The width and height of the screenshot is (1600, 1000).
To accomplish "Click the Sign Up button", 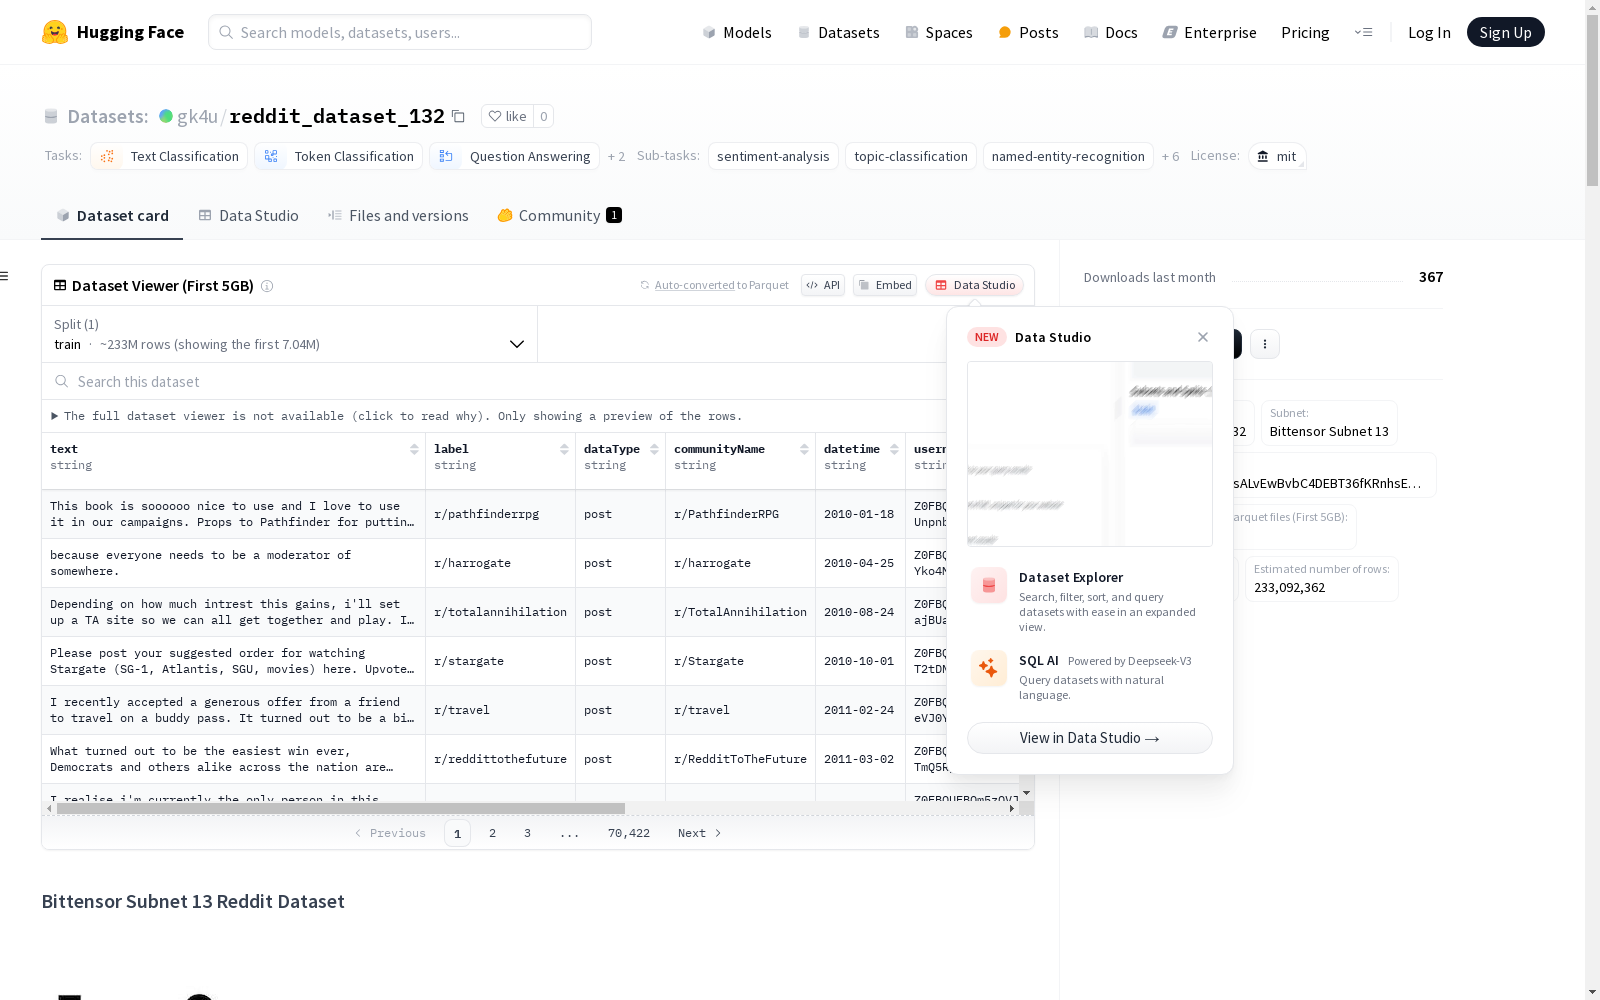I will point(1505,32).
